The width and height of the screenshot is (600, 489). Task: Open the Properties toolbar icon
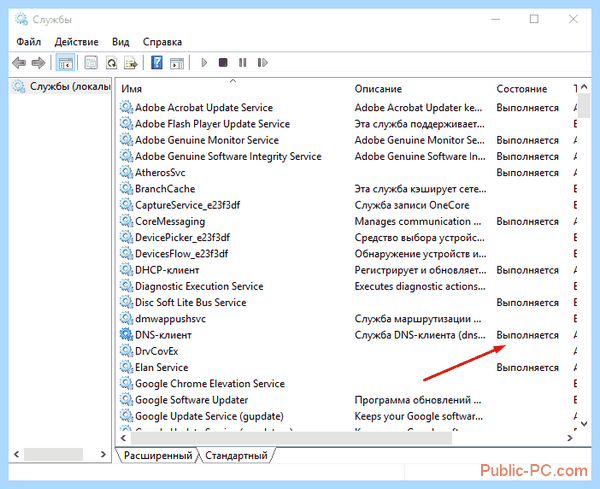91,62
